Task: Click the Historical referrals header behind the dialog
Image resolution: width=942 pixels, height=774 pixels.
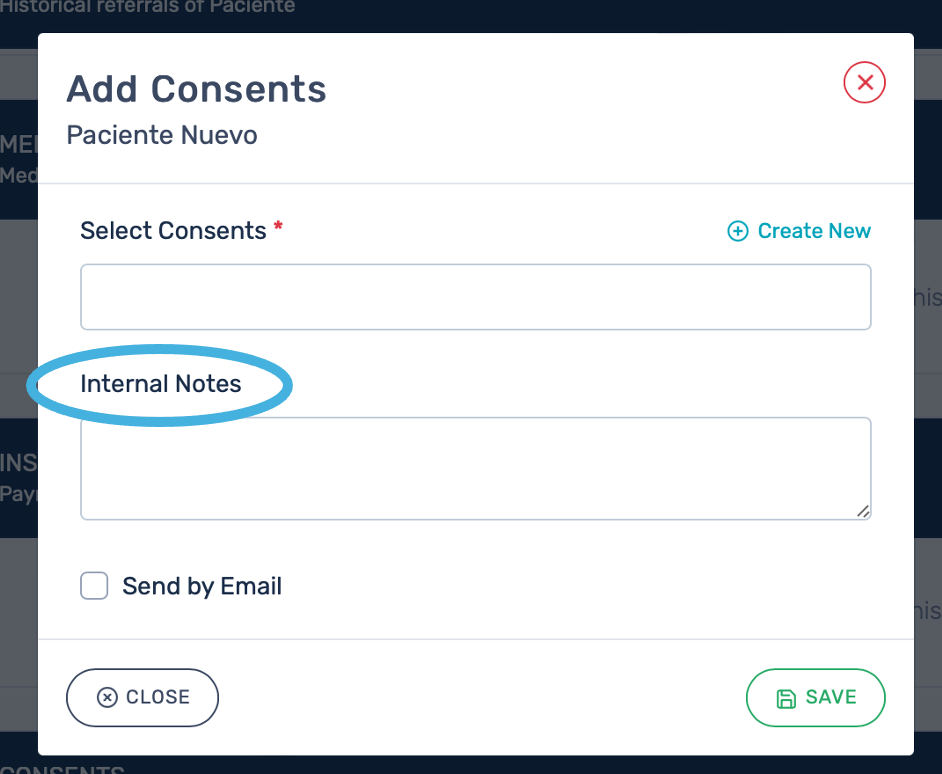Action: [150, 8]
